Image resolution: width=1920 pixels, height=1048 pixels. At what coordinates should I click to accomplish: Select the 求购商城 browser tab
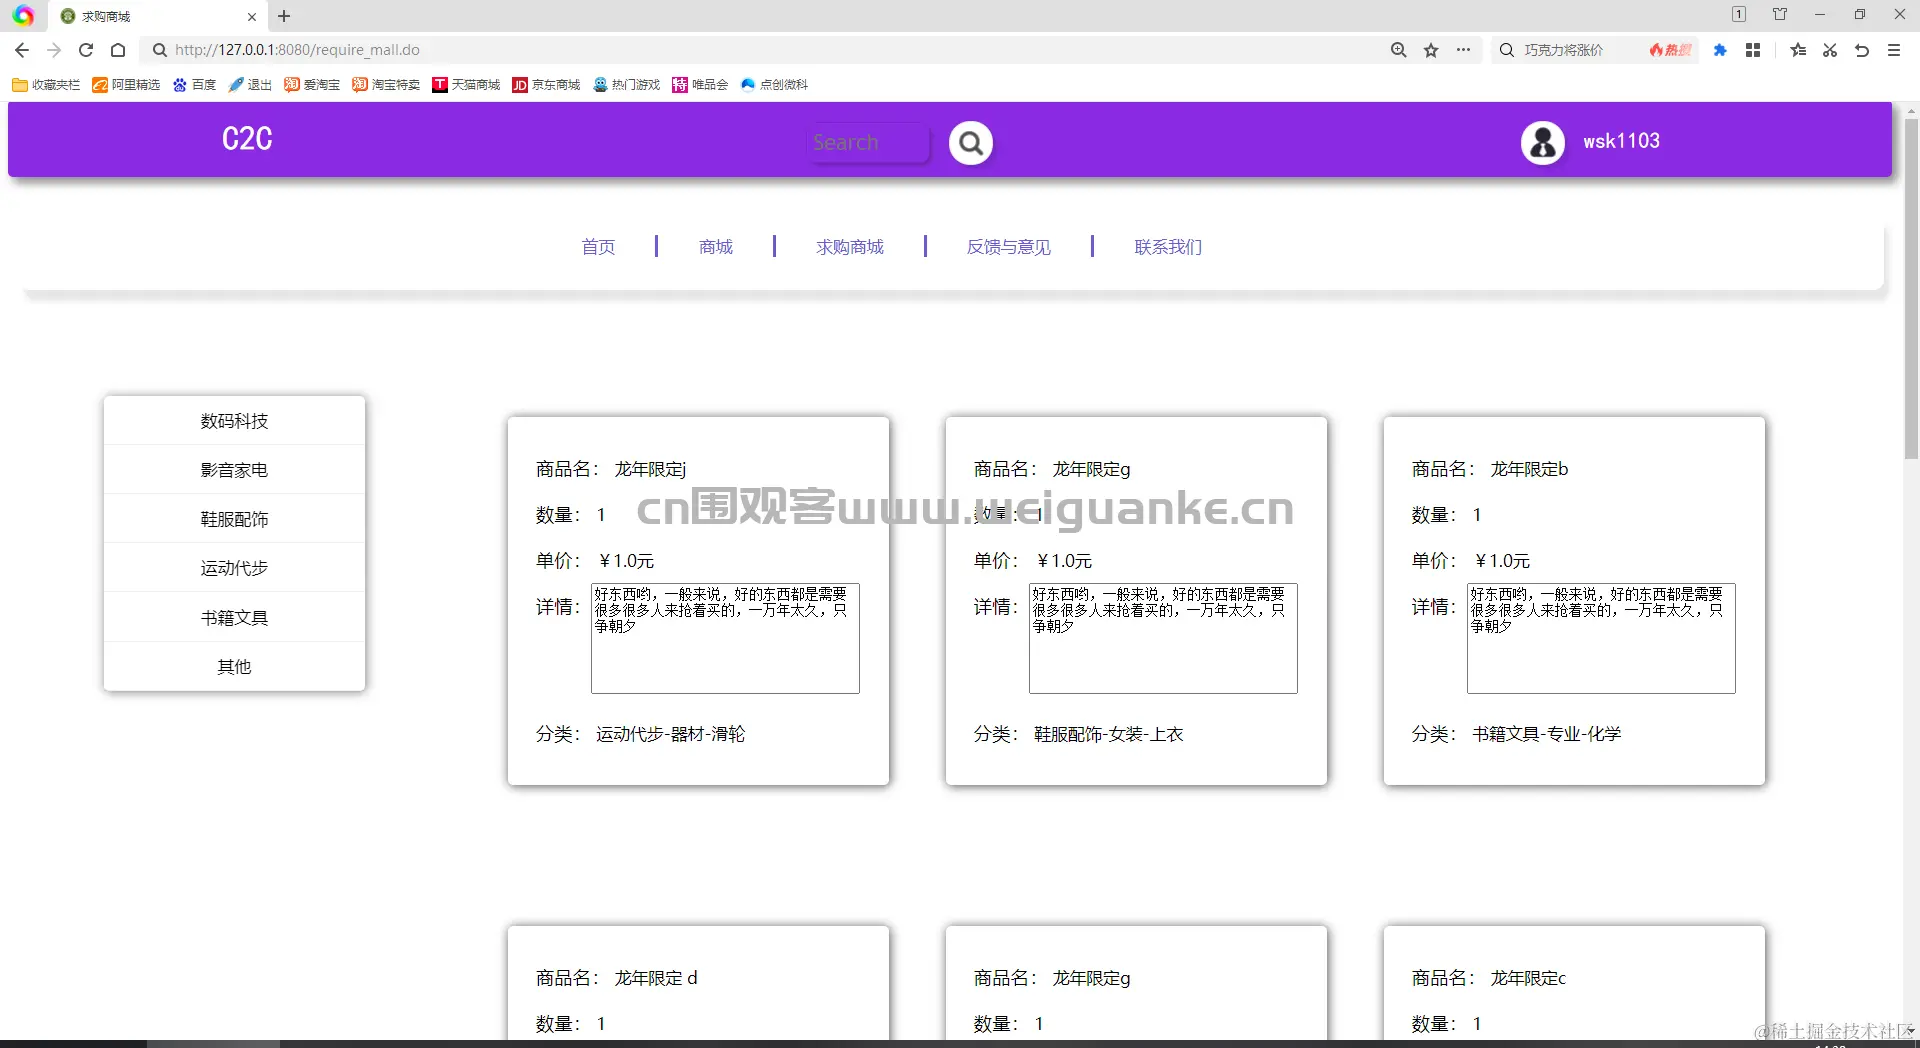[x=160, y=17]
